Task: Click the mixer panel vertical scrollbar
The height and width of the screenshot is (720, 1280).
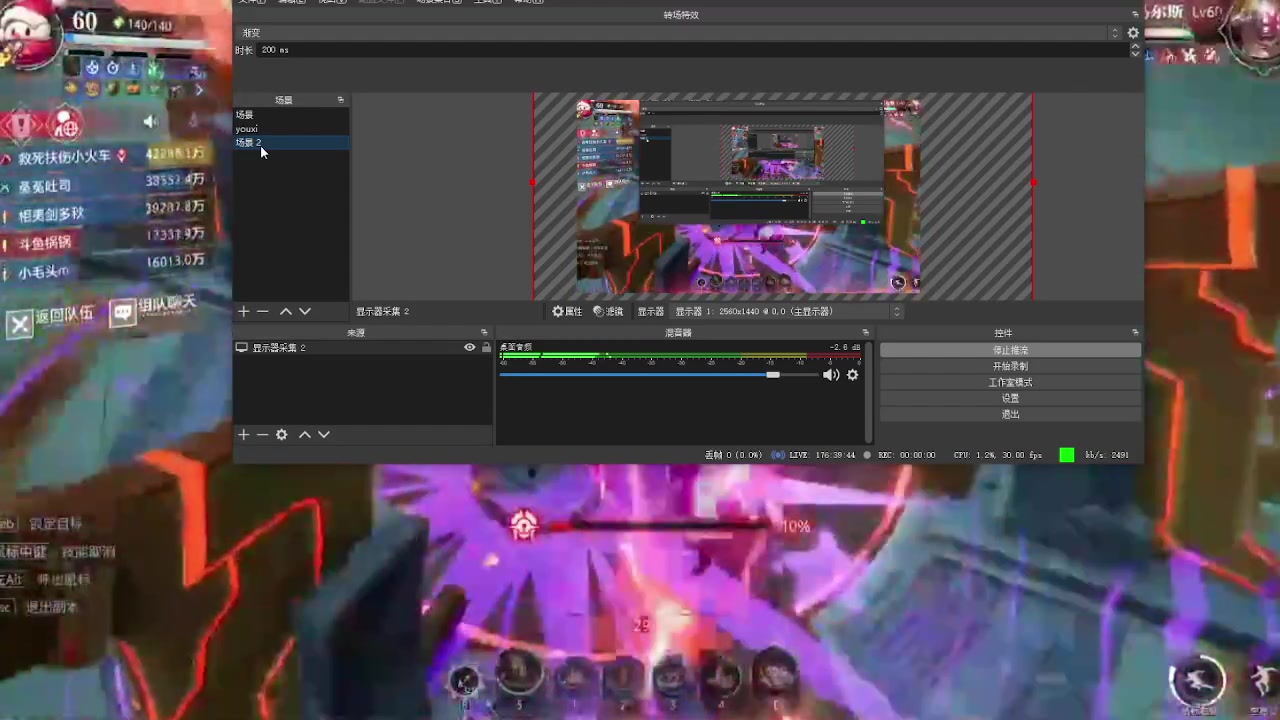Action: click(x=869, y=392)
